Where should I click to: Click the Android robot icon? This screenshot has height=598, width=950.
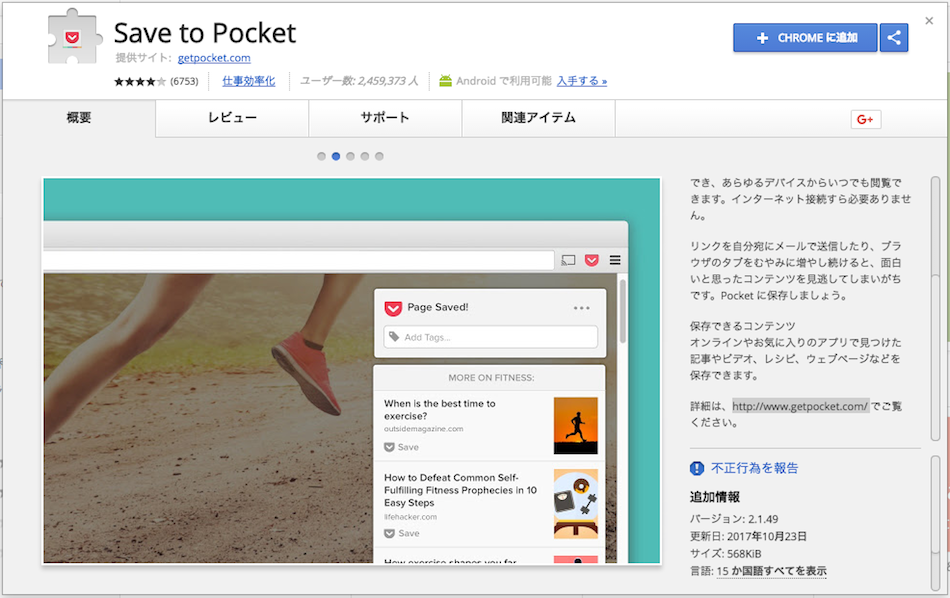tap(445, 81)
